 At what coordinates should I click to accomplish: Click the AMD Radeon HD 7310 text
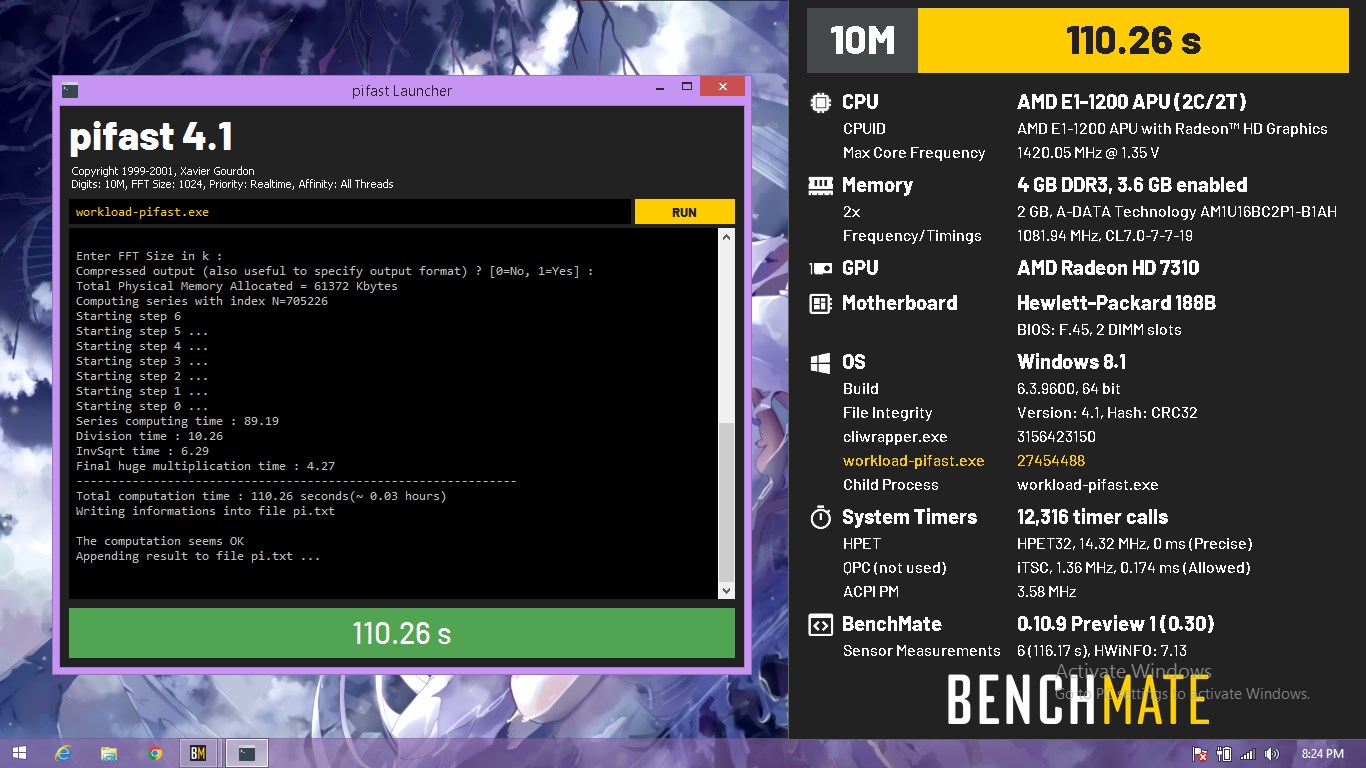[x=1108, y=268]
